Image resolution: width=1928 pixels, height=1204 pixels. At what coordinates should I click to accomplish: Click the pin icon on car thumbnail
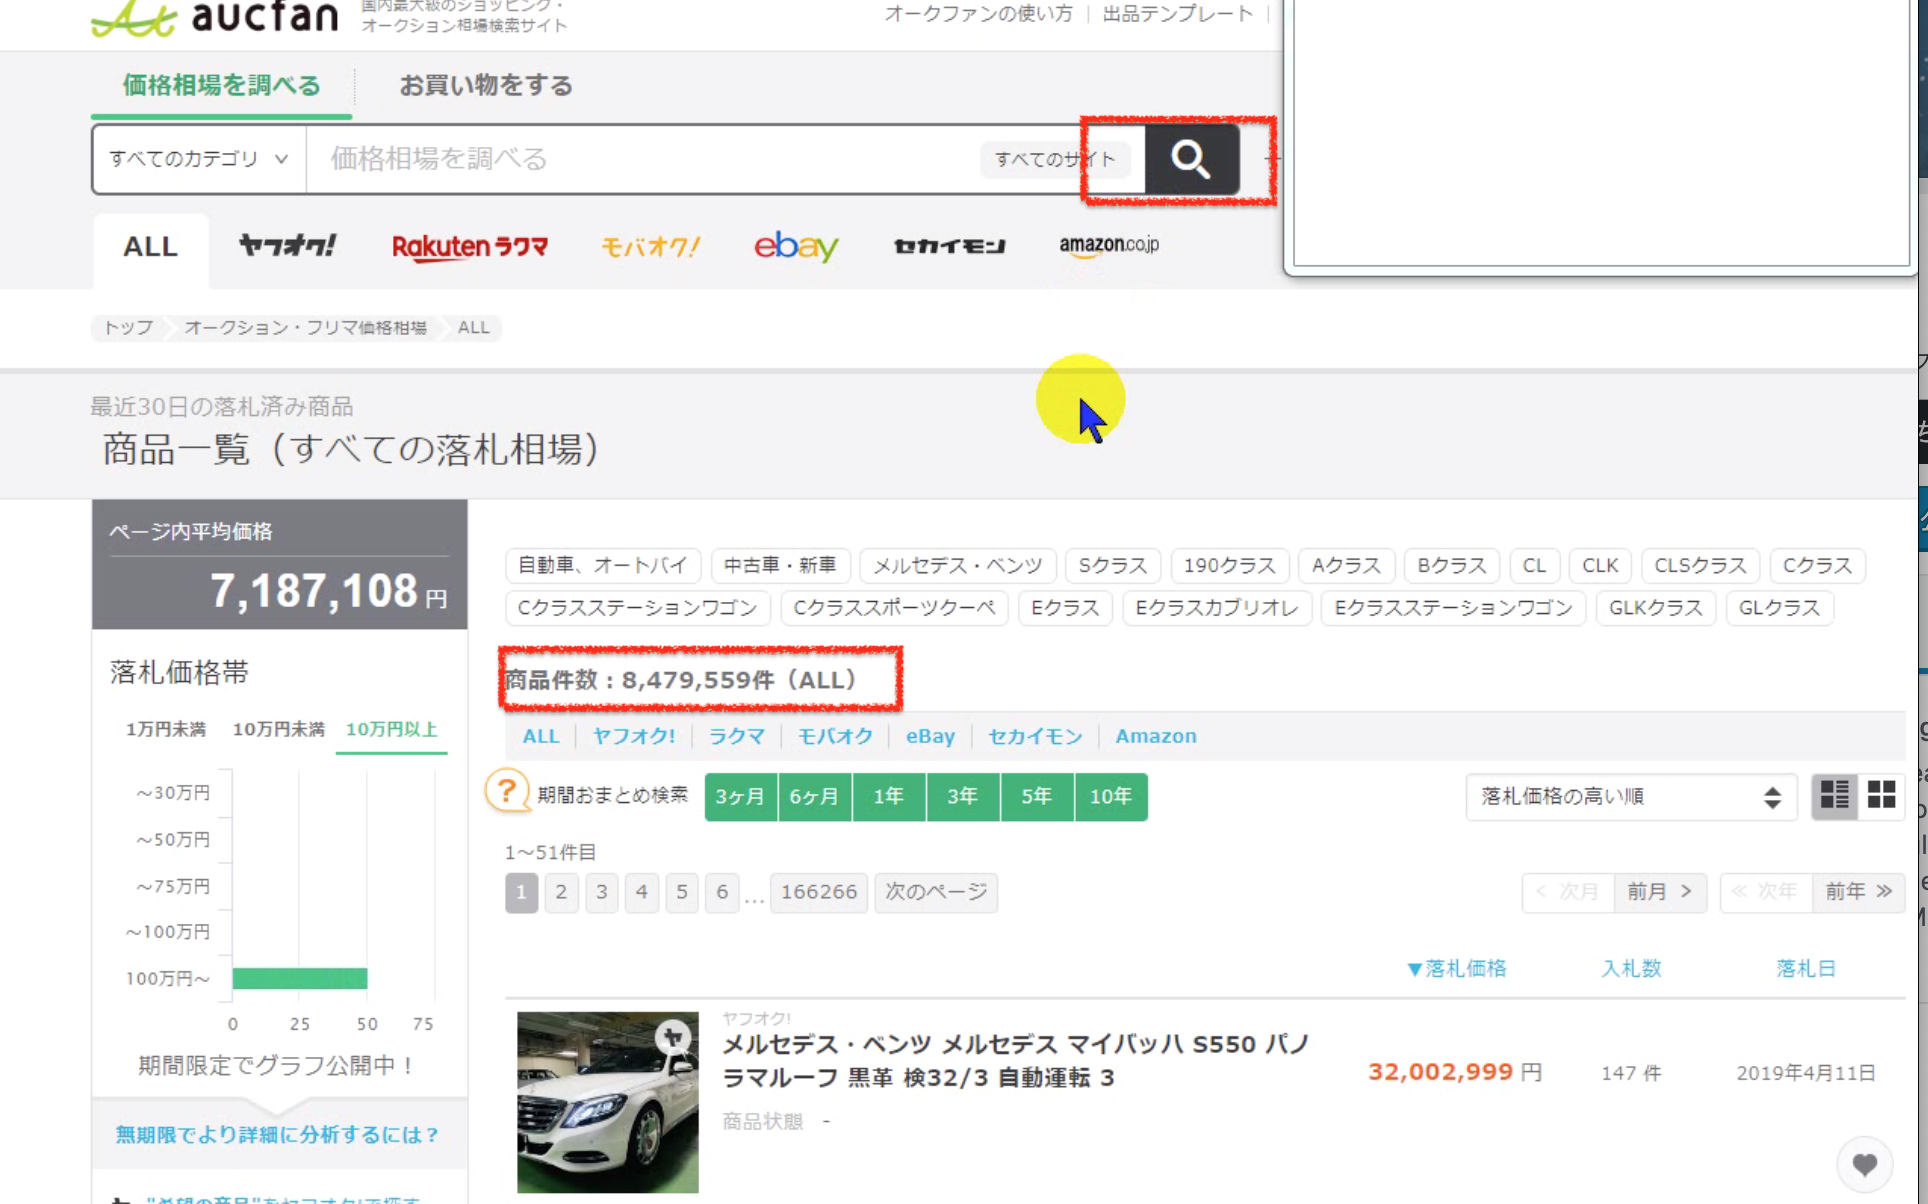click(x=673, y=1036)
